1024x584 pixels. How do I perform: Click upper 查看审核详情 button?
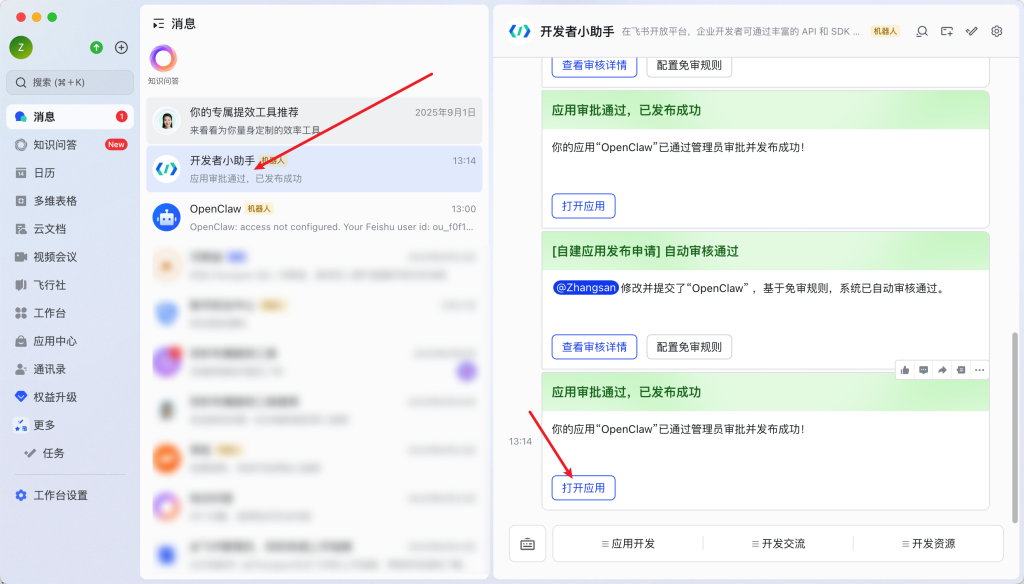point(594,66)
